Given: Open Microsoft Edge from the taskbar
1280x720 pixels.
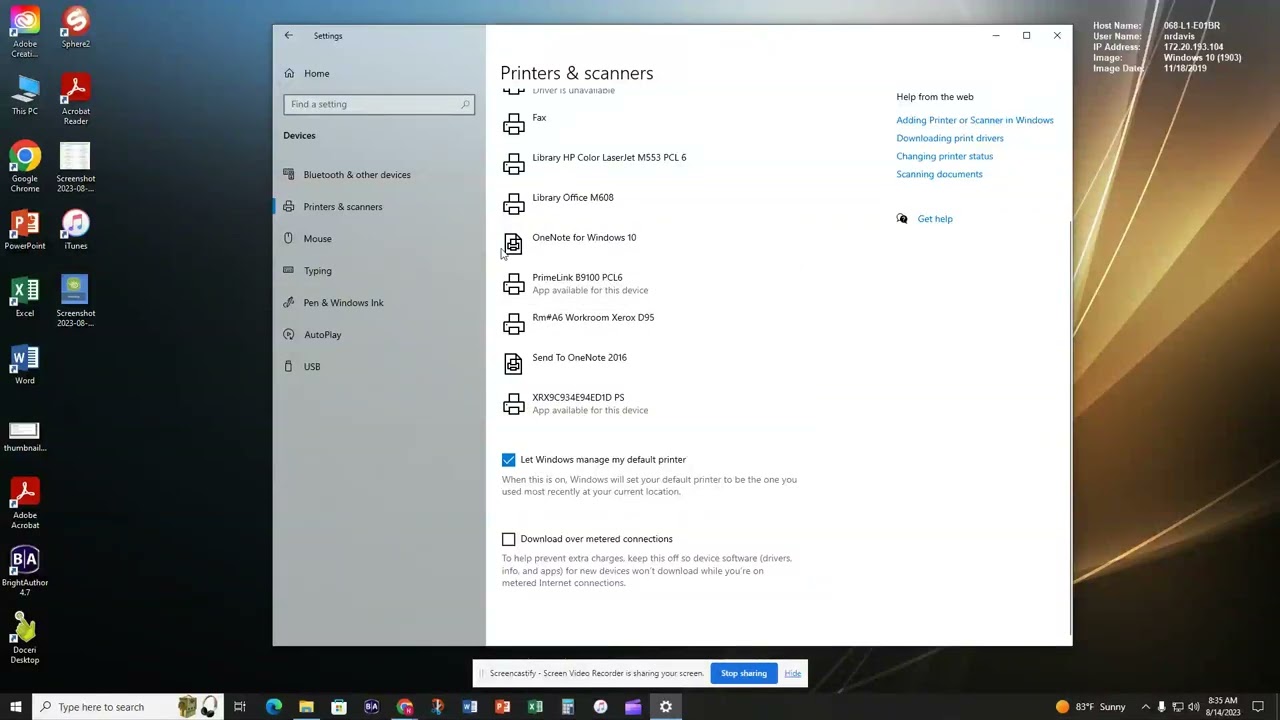Looking at the screenshot, I should (273, 707).
